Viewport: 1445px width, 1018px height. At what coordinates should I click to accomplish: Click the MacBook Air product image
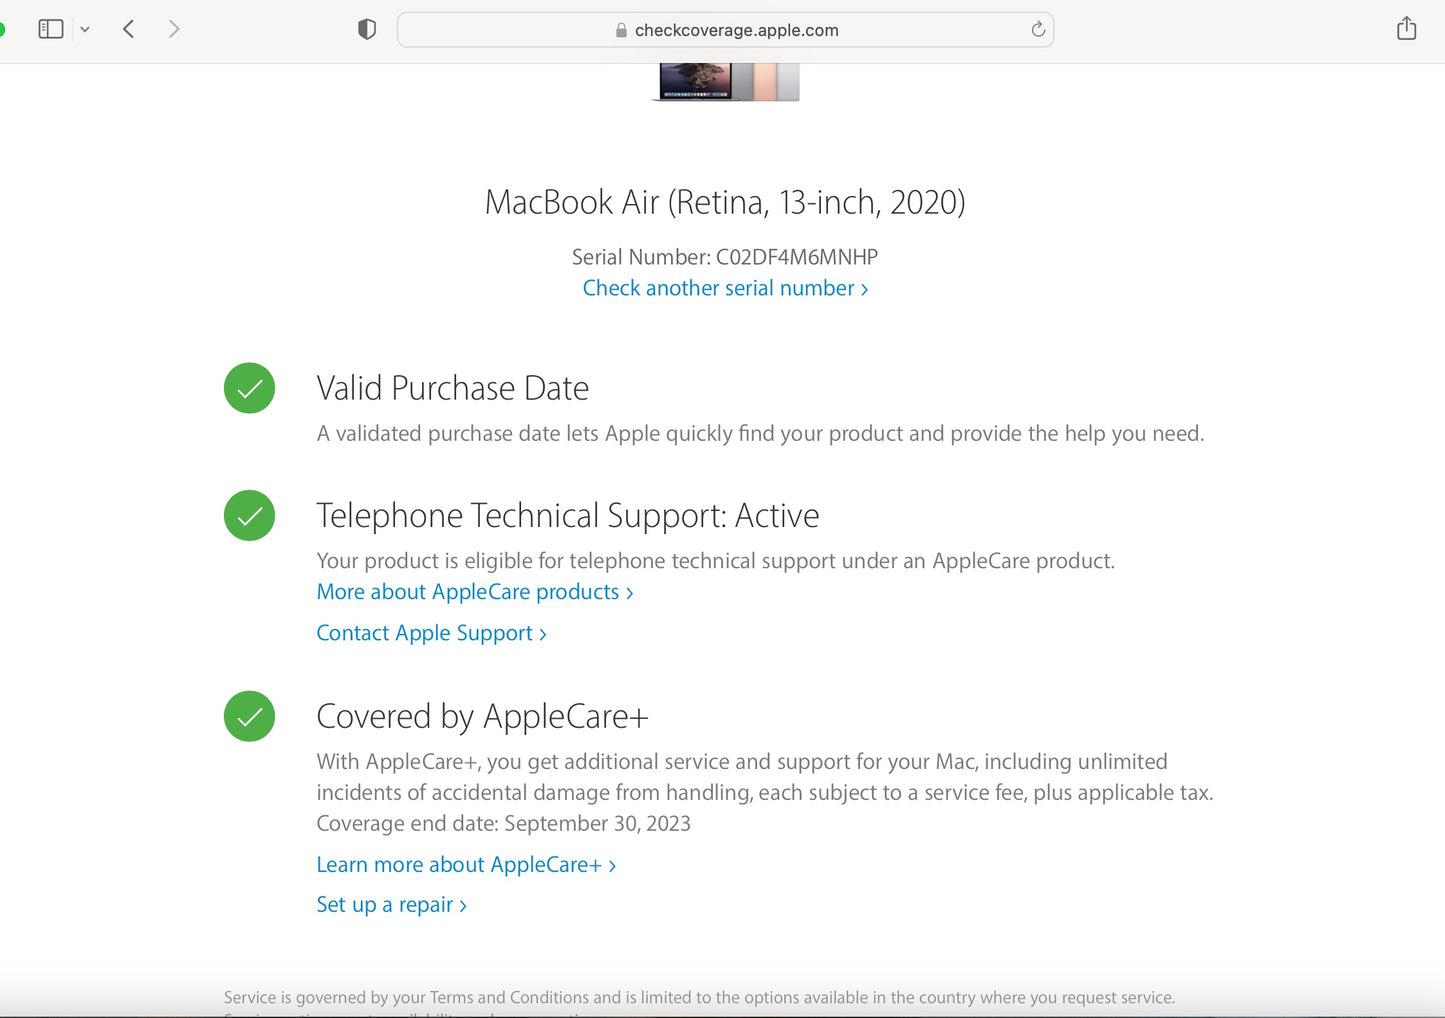pyautogui.click(x=726, y=81)
